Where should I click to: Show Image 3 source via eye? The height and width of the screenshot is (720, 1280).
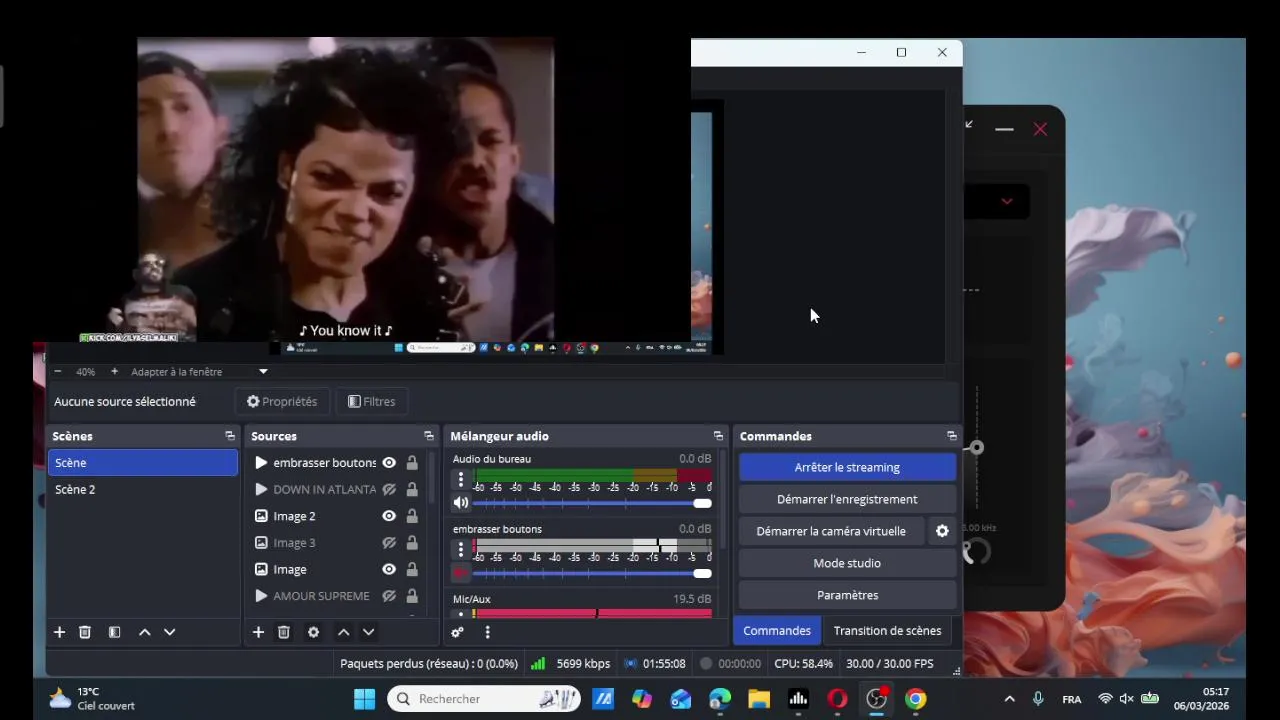click(389, 543)
